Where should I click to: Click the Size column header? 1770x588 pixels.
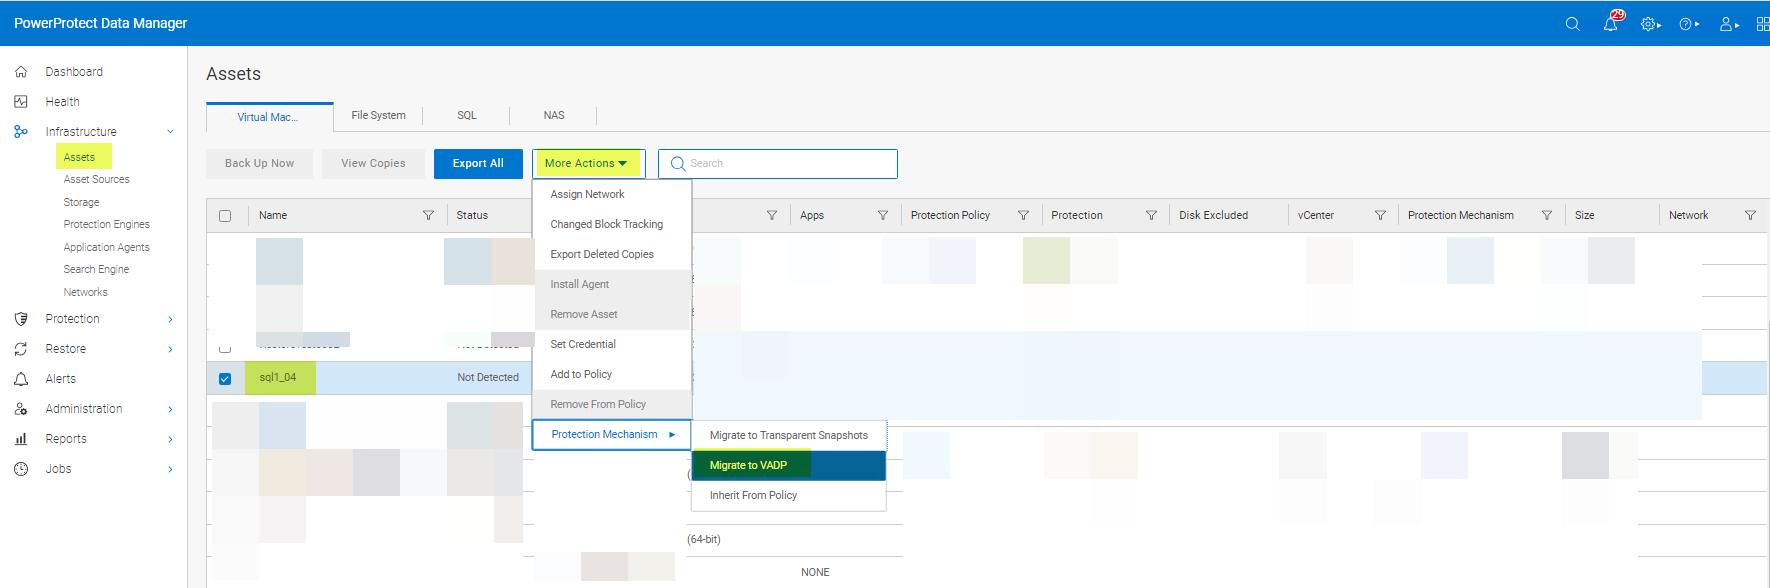[1585, 215]
